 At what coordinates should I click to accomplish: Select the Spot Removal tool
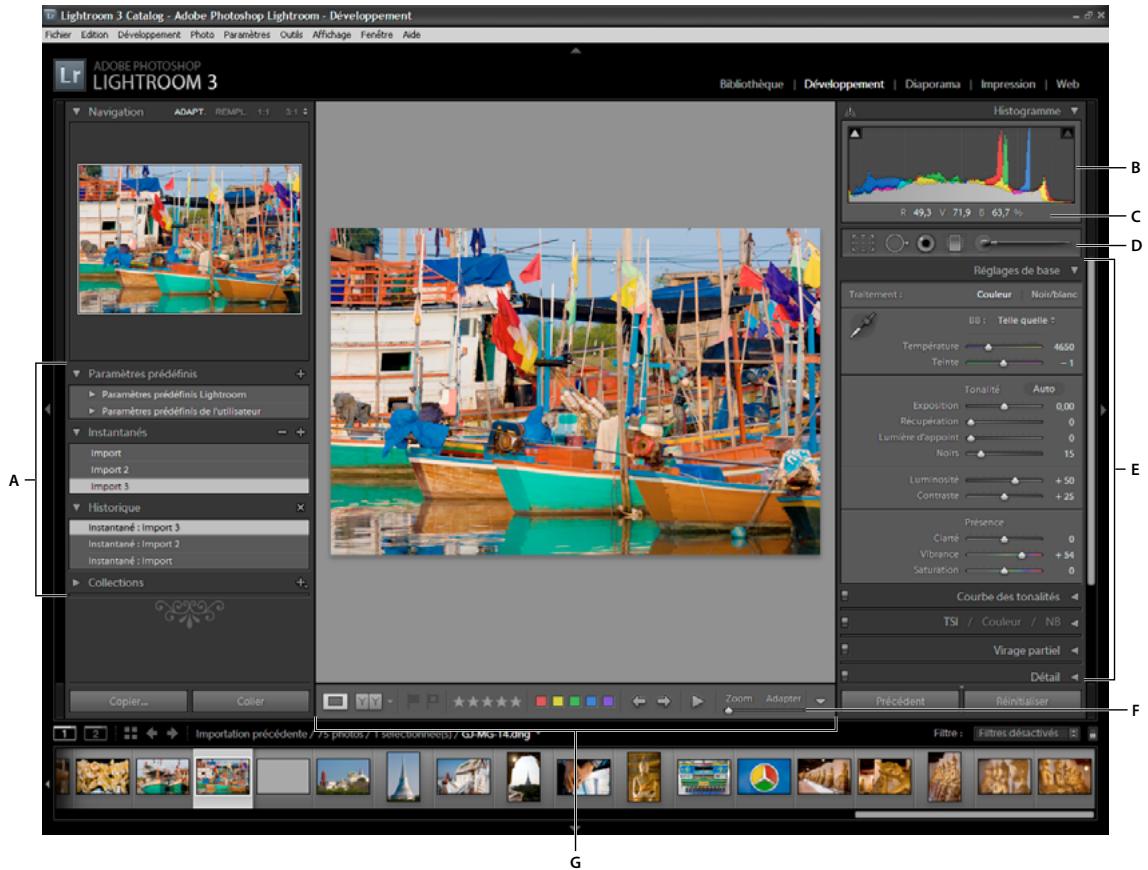[x=895, y=243]
